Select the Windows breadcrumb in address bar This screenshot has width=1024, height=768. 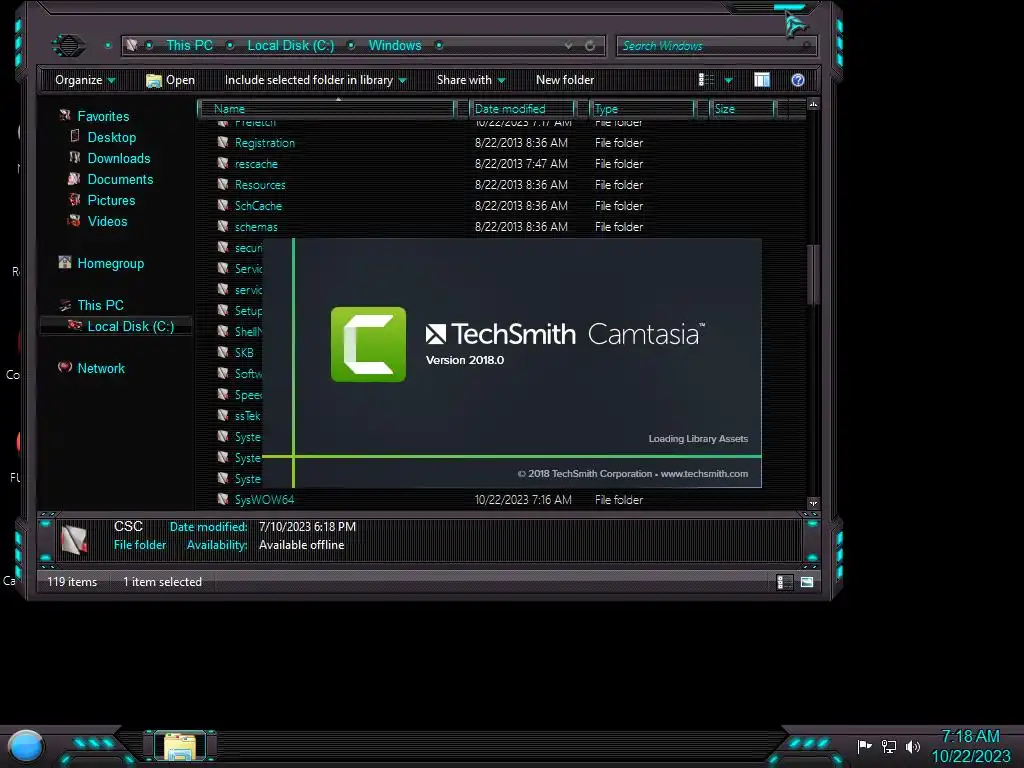pos(395,45)
